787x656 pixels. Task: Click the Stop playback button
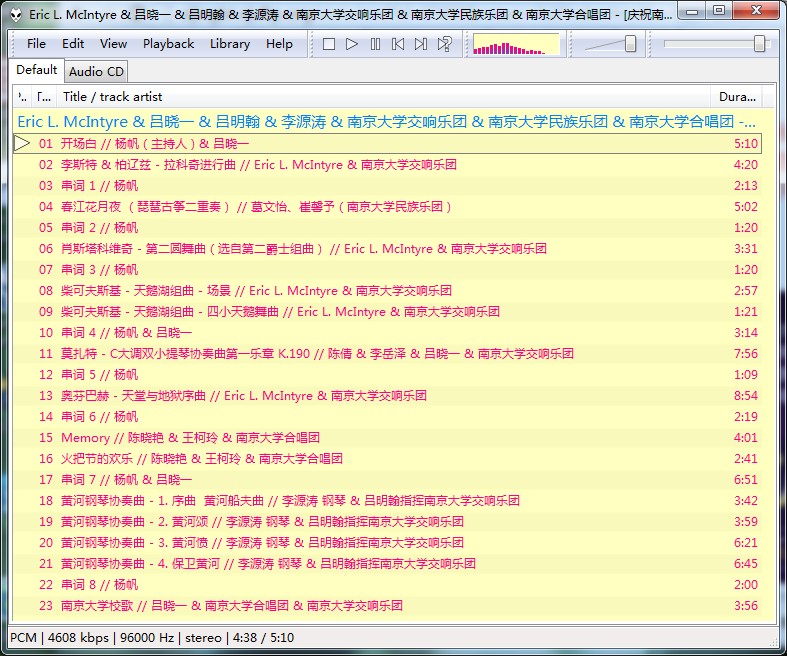coord(329,44)
